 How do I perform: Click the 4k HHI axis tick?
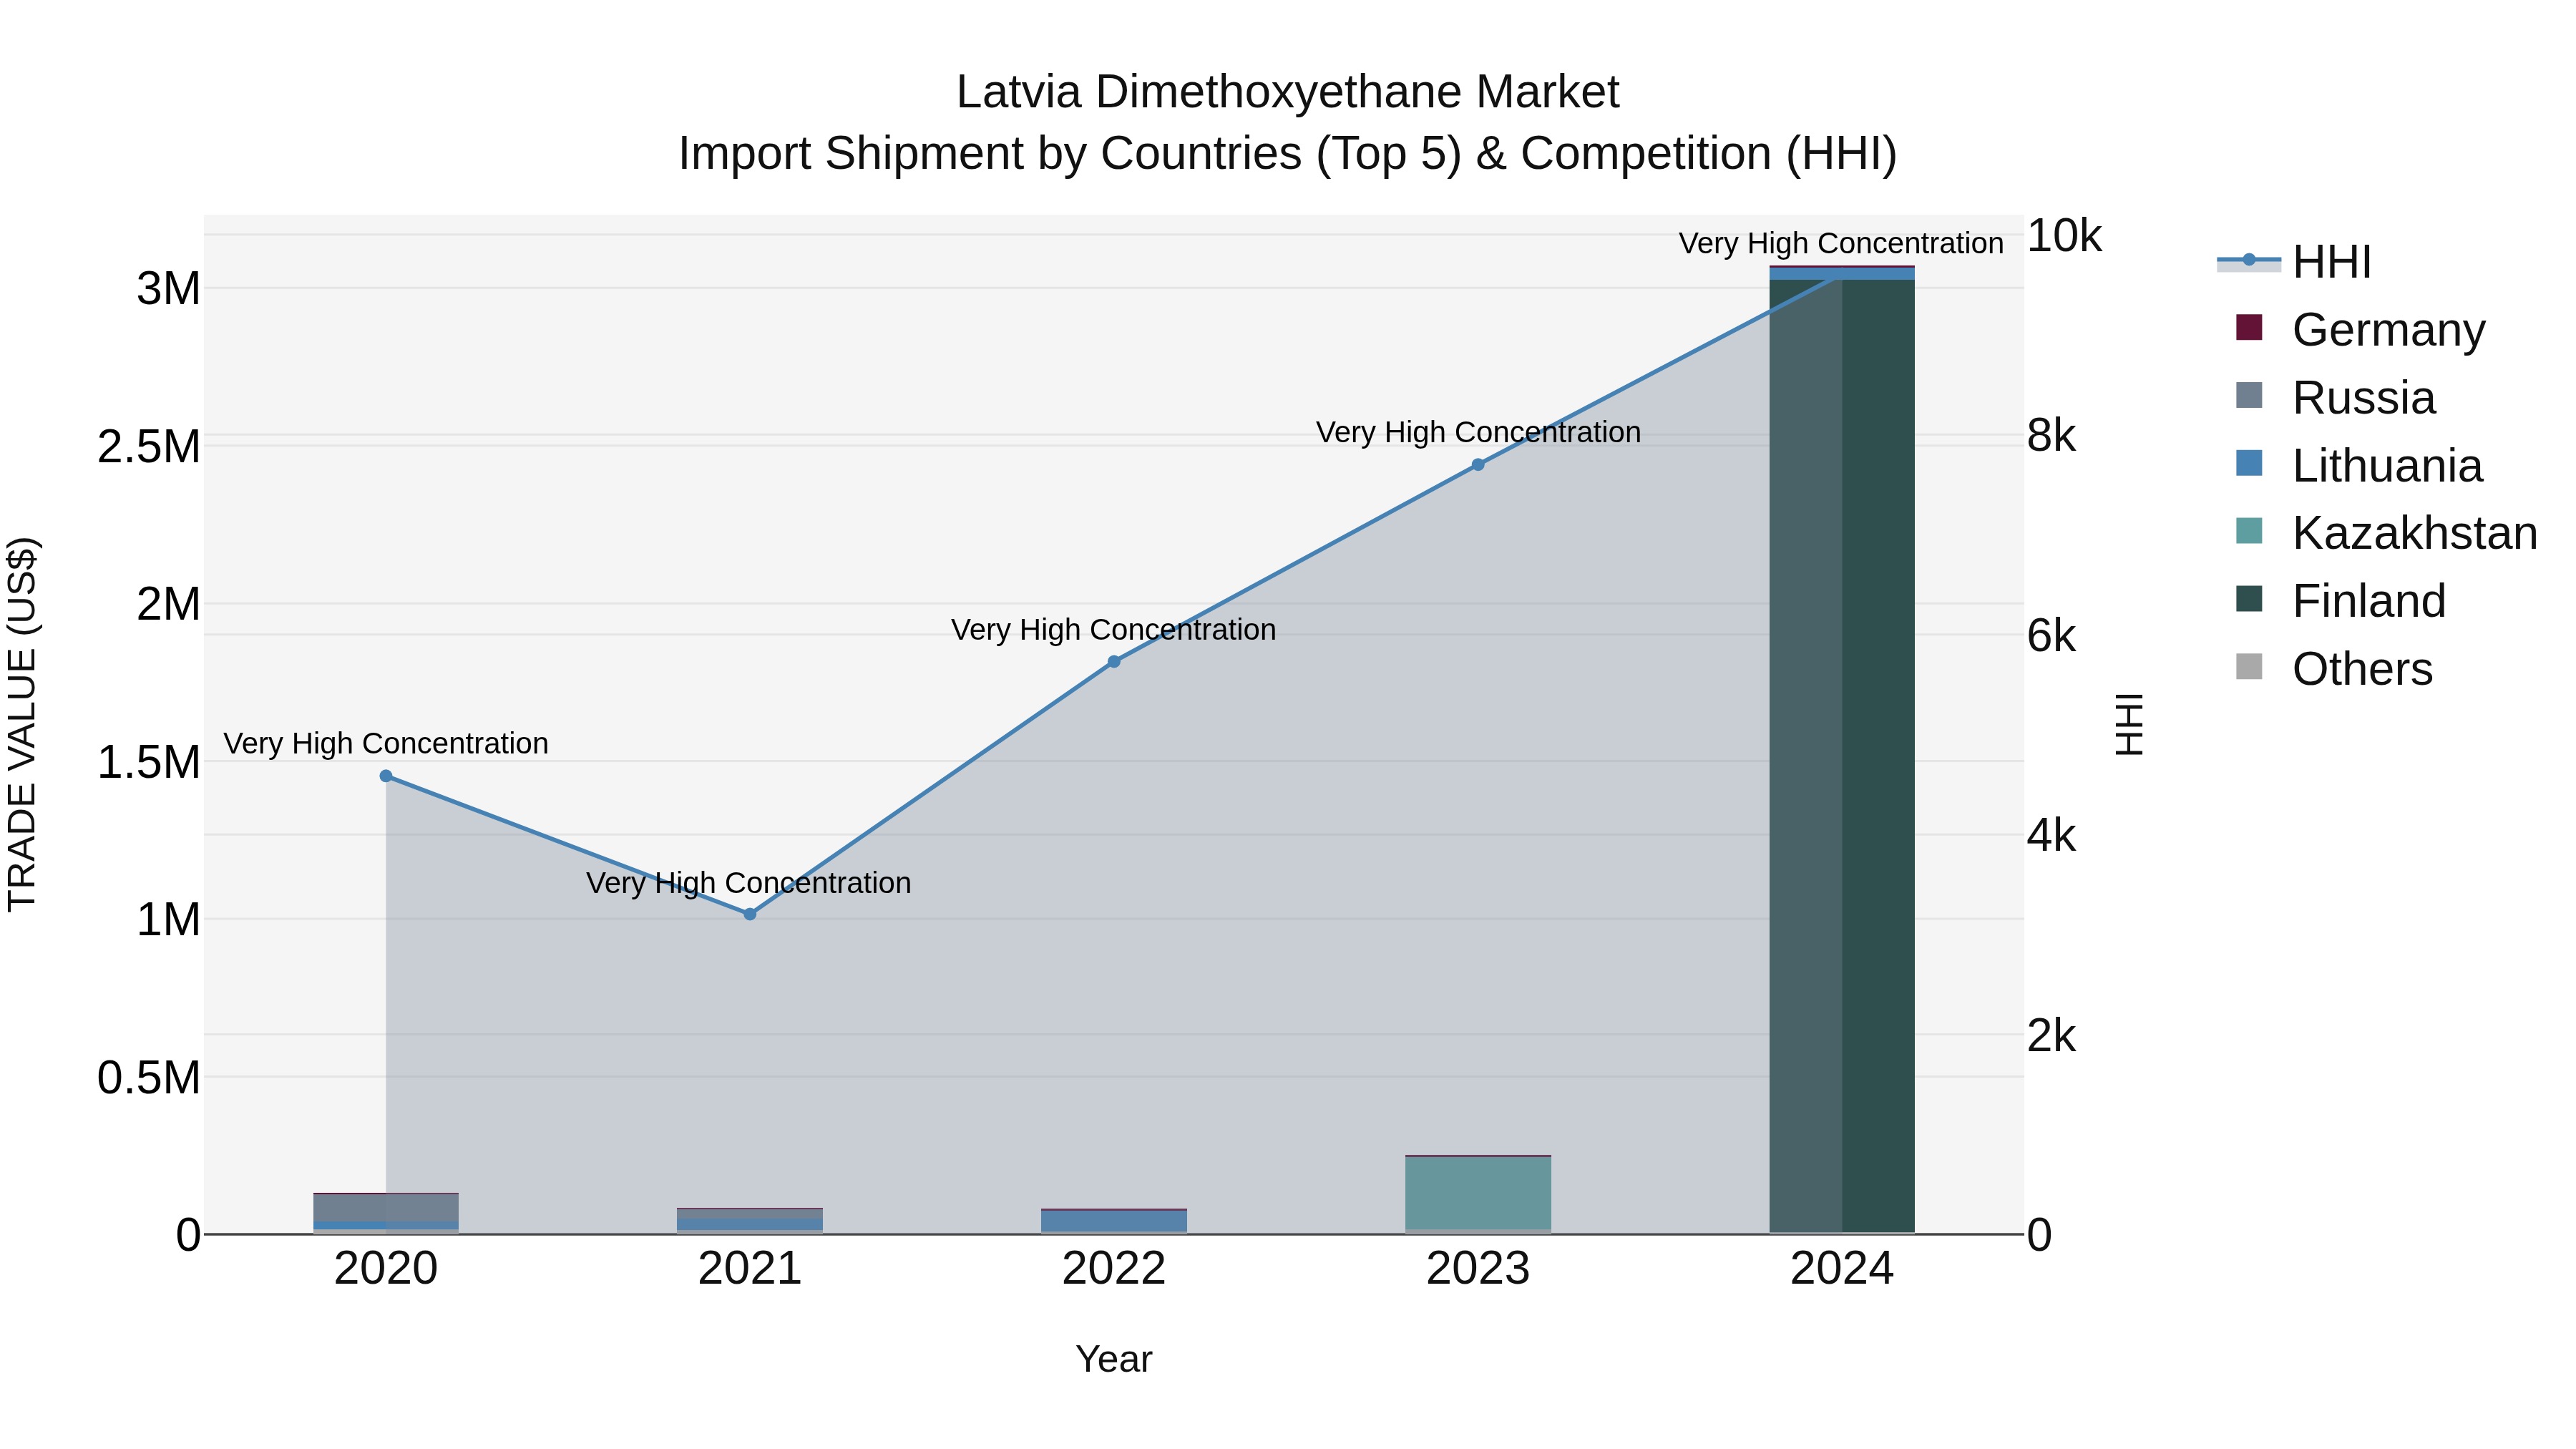pos(2052,836)
